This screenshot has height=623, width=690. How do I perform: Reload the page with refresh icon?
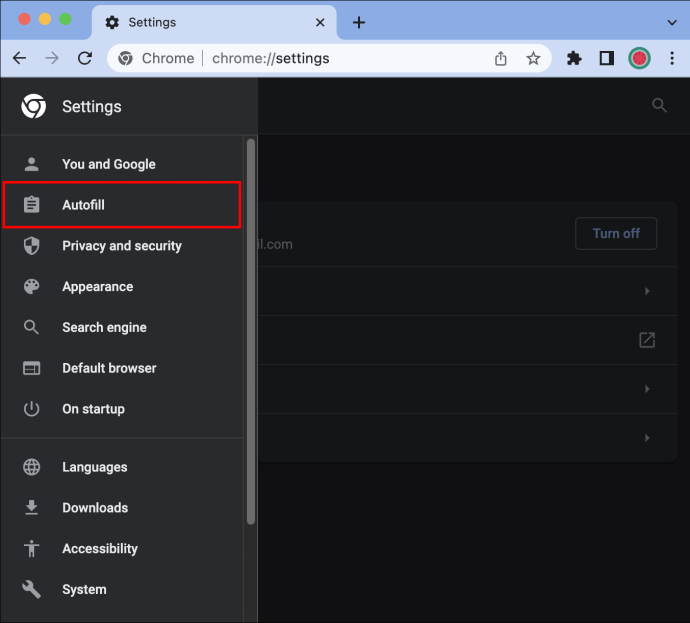[84, 58]
